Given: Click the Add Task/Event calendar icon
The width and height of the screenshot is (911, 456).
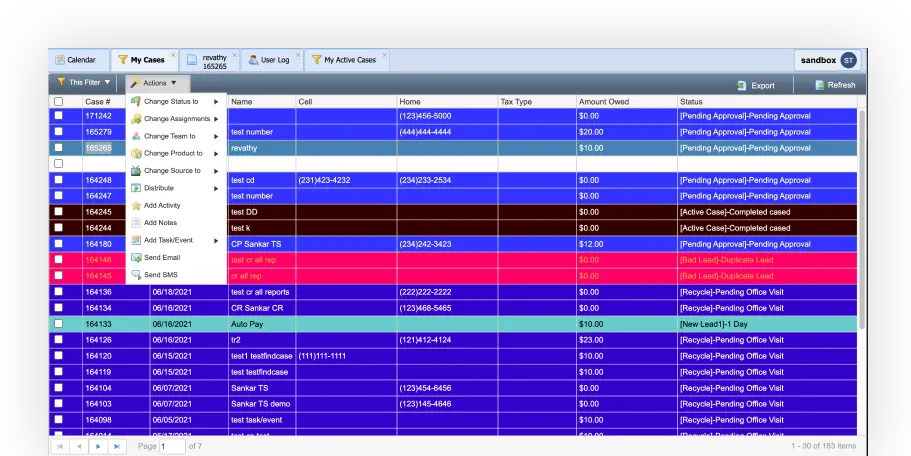Looking at the screenshot, I should (x=136, y=240).
